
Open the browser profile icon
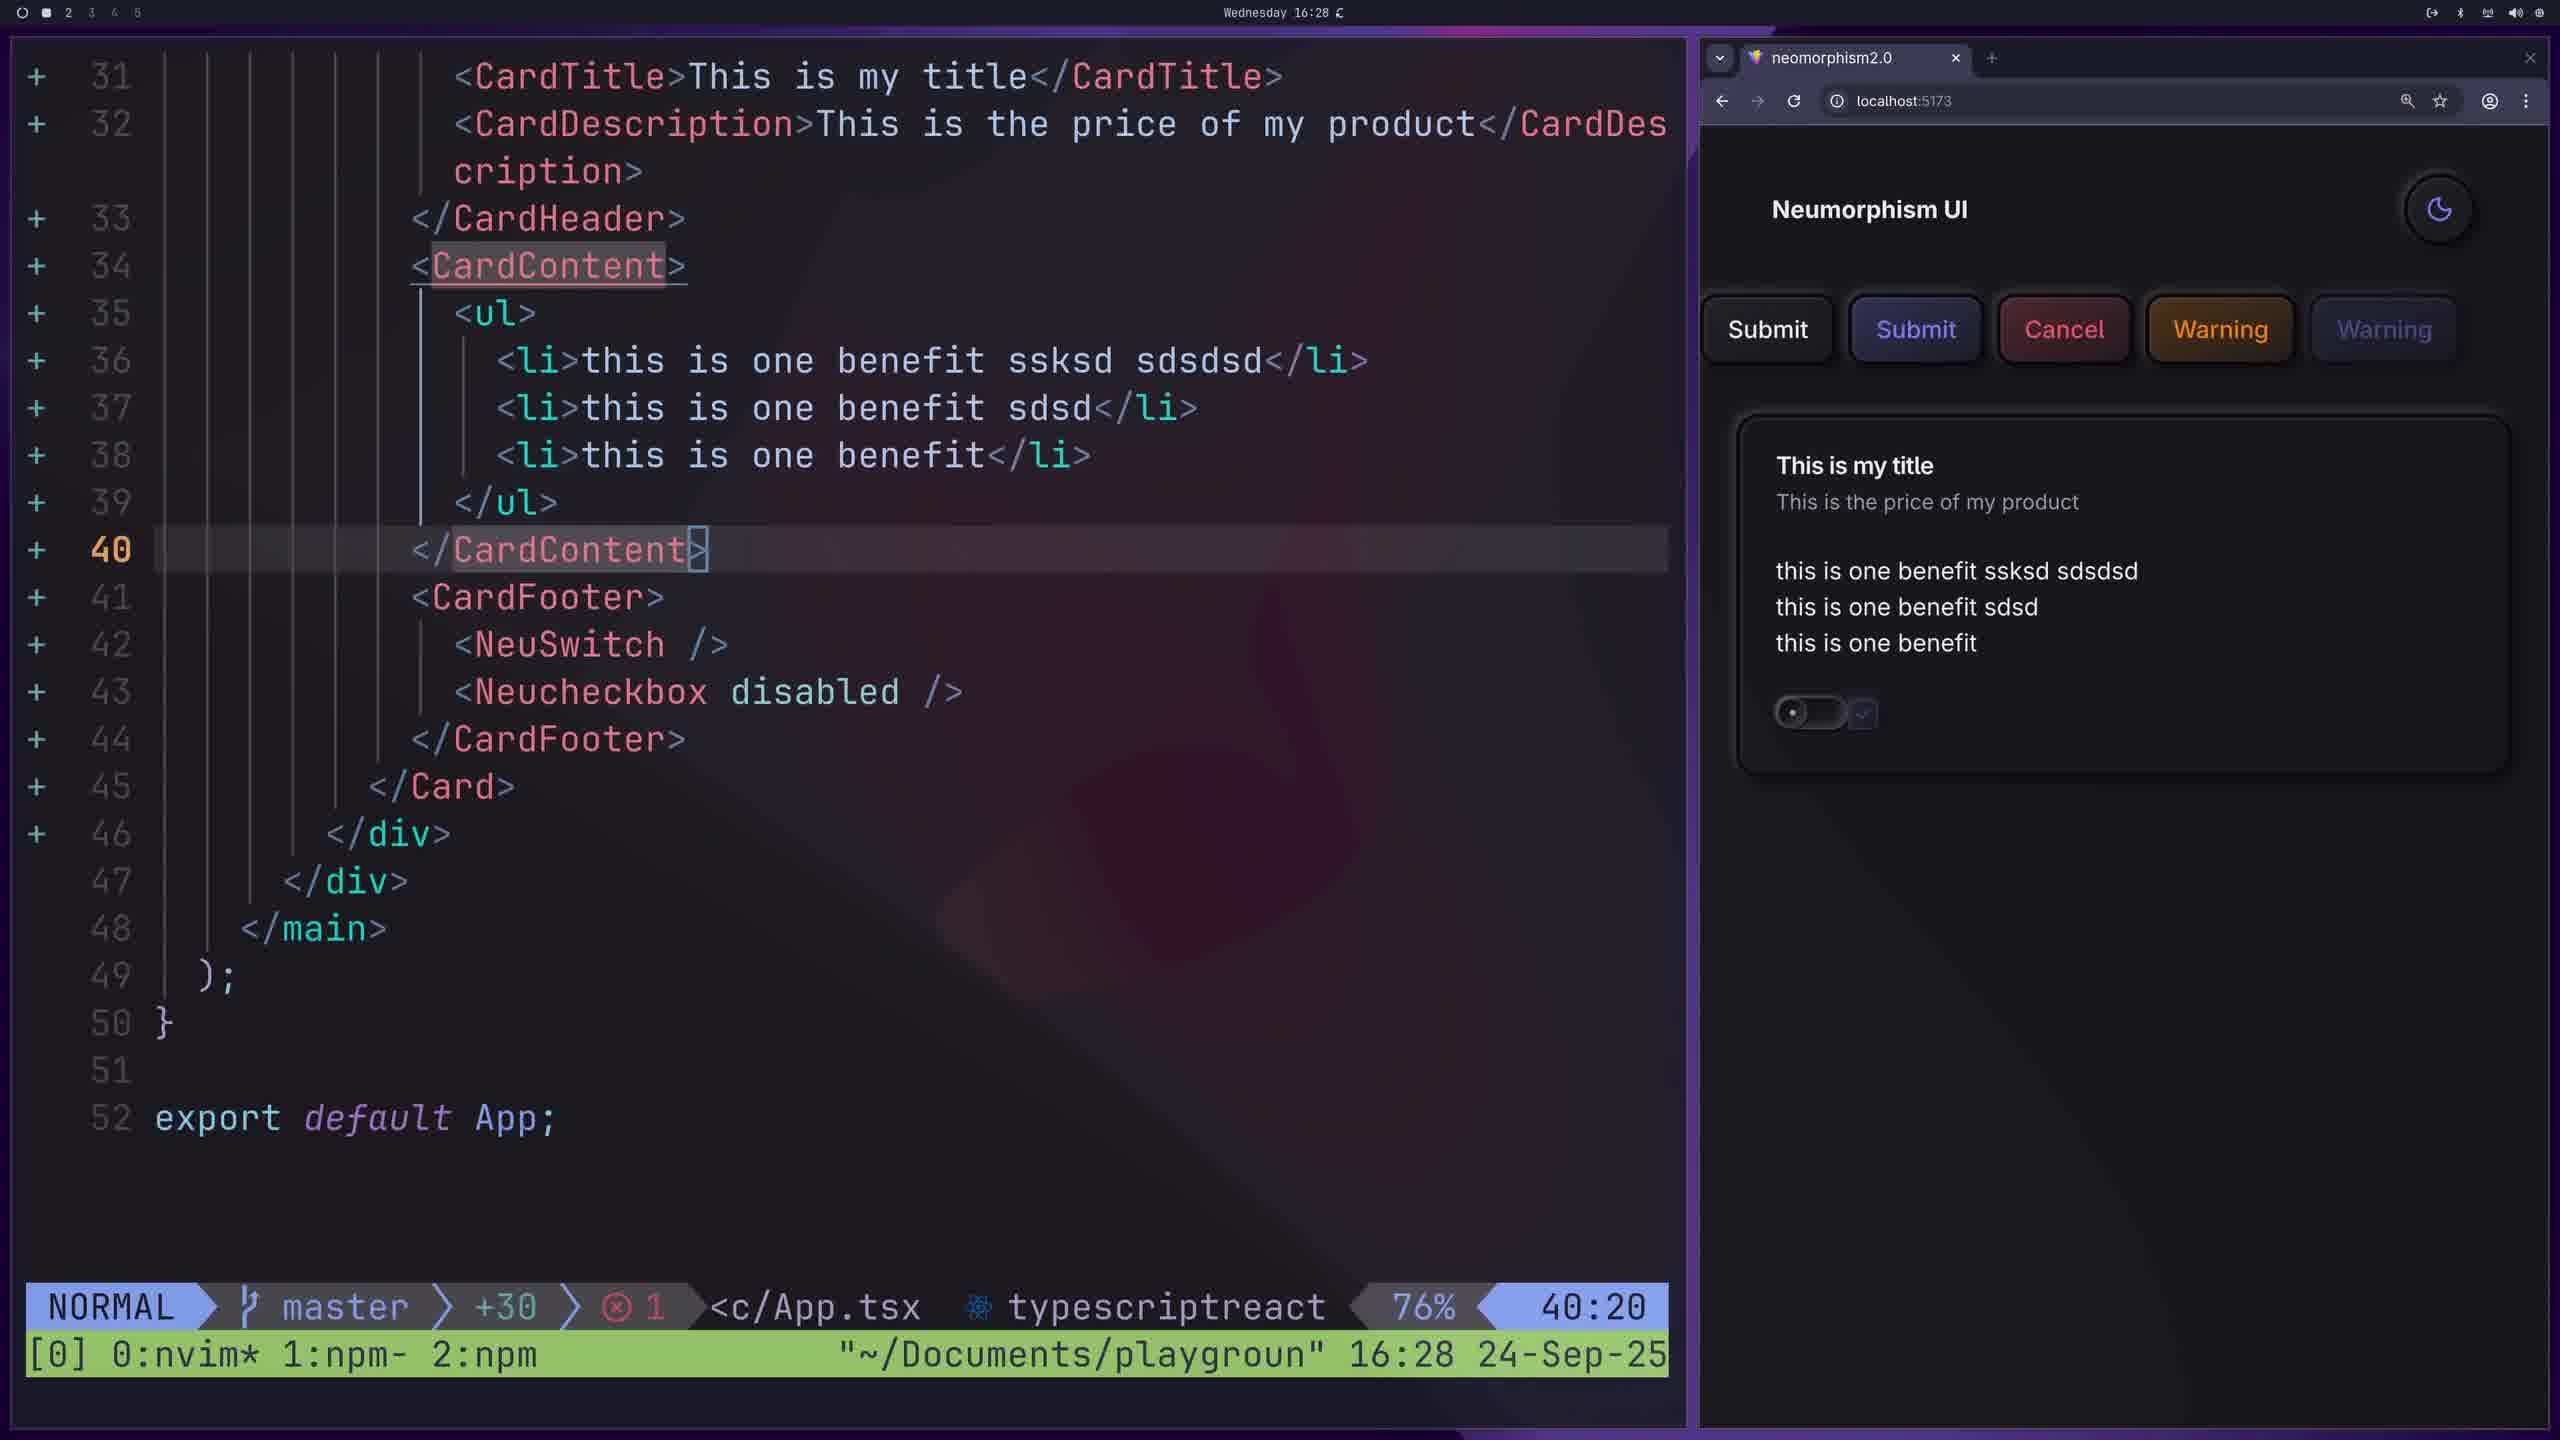coord(2490,101)
